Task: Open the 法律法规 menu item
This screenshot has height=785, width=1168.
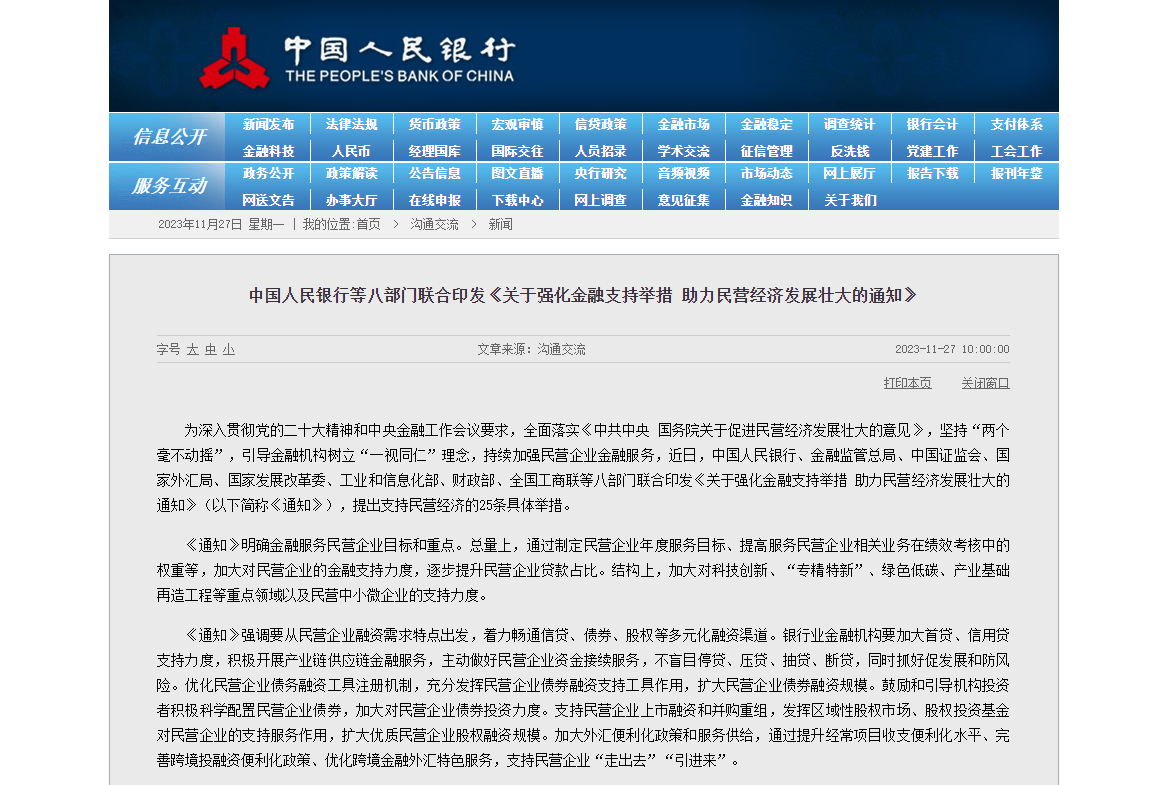Action: (x=351, y=124)
